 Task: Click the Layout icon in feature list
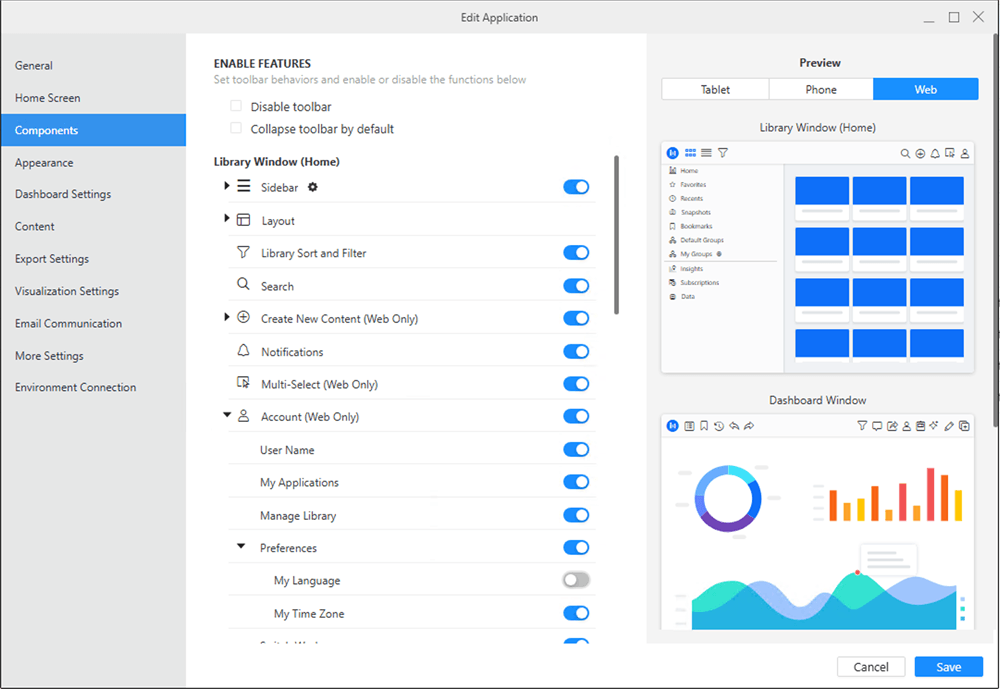click(243, 220)
